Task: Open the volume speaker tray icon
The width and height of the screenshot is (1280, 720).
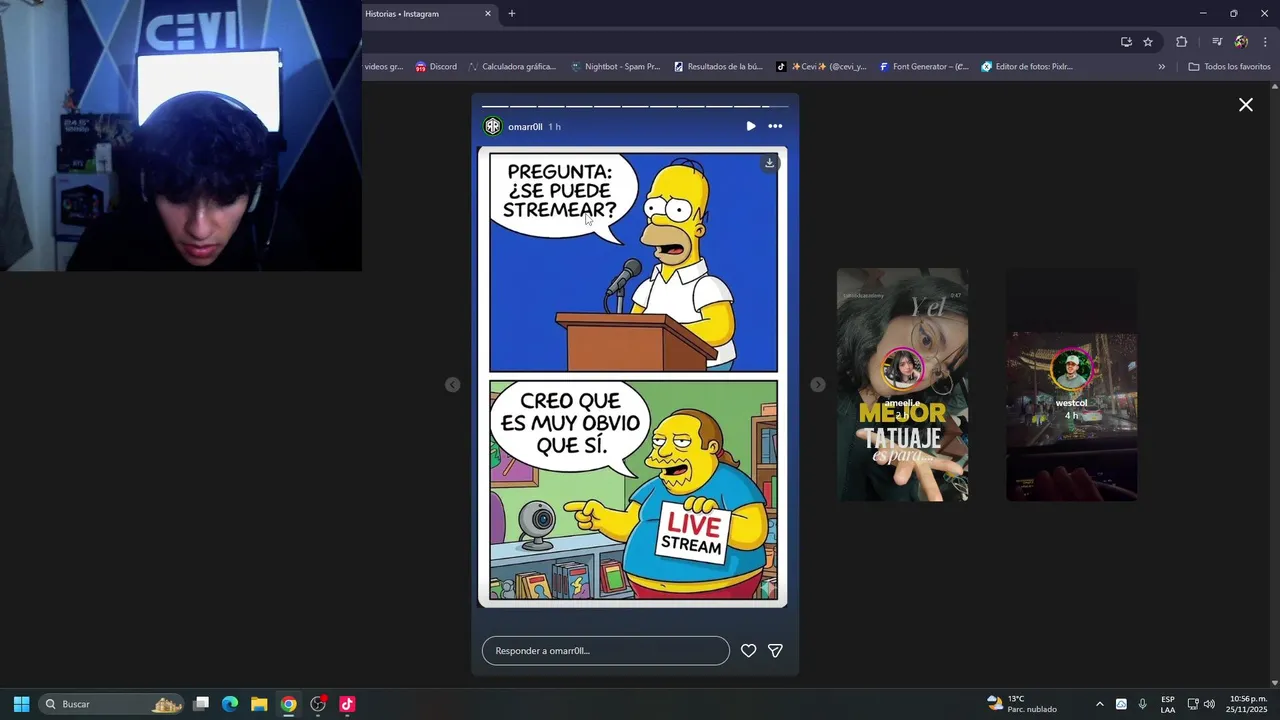Action: coord(1209,704)
